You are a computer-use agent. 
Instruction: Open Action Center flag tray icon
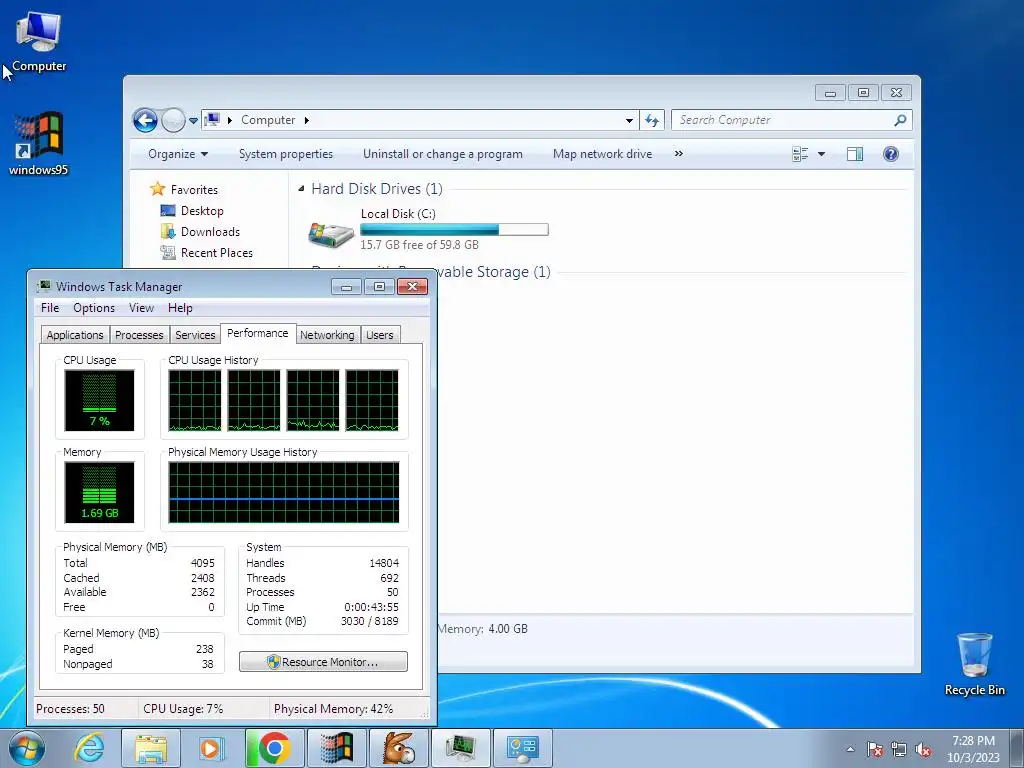click(x=874, y=749)
